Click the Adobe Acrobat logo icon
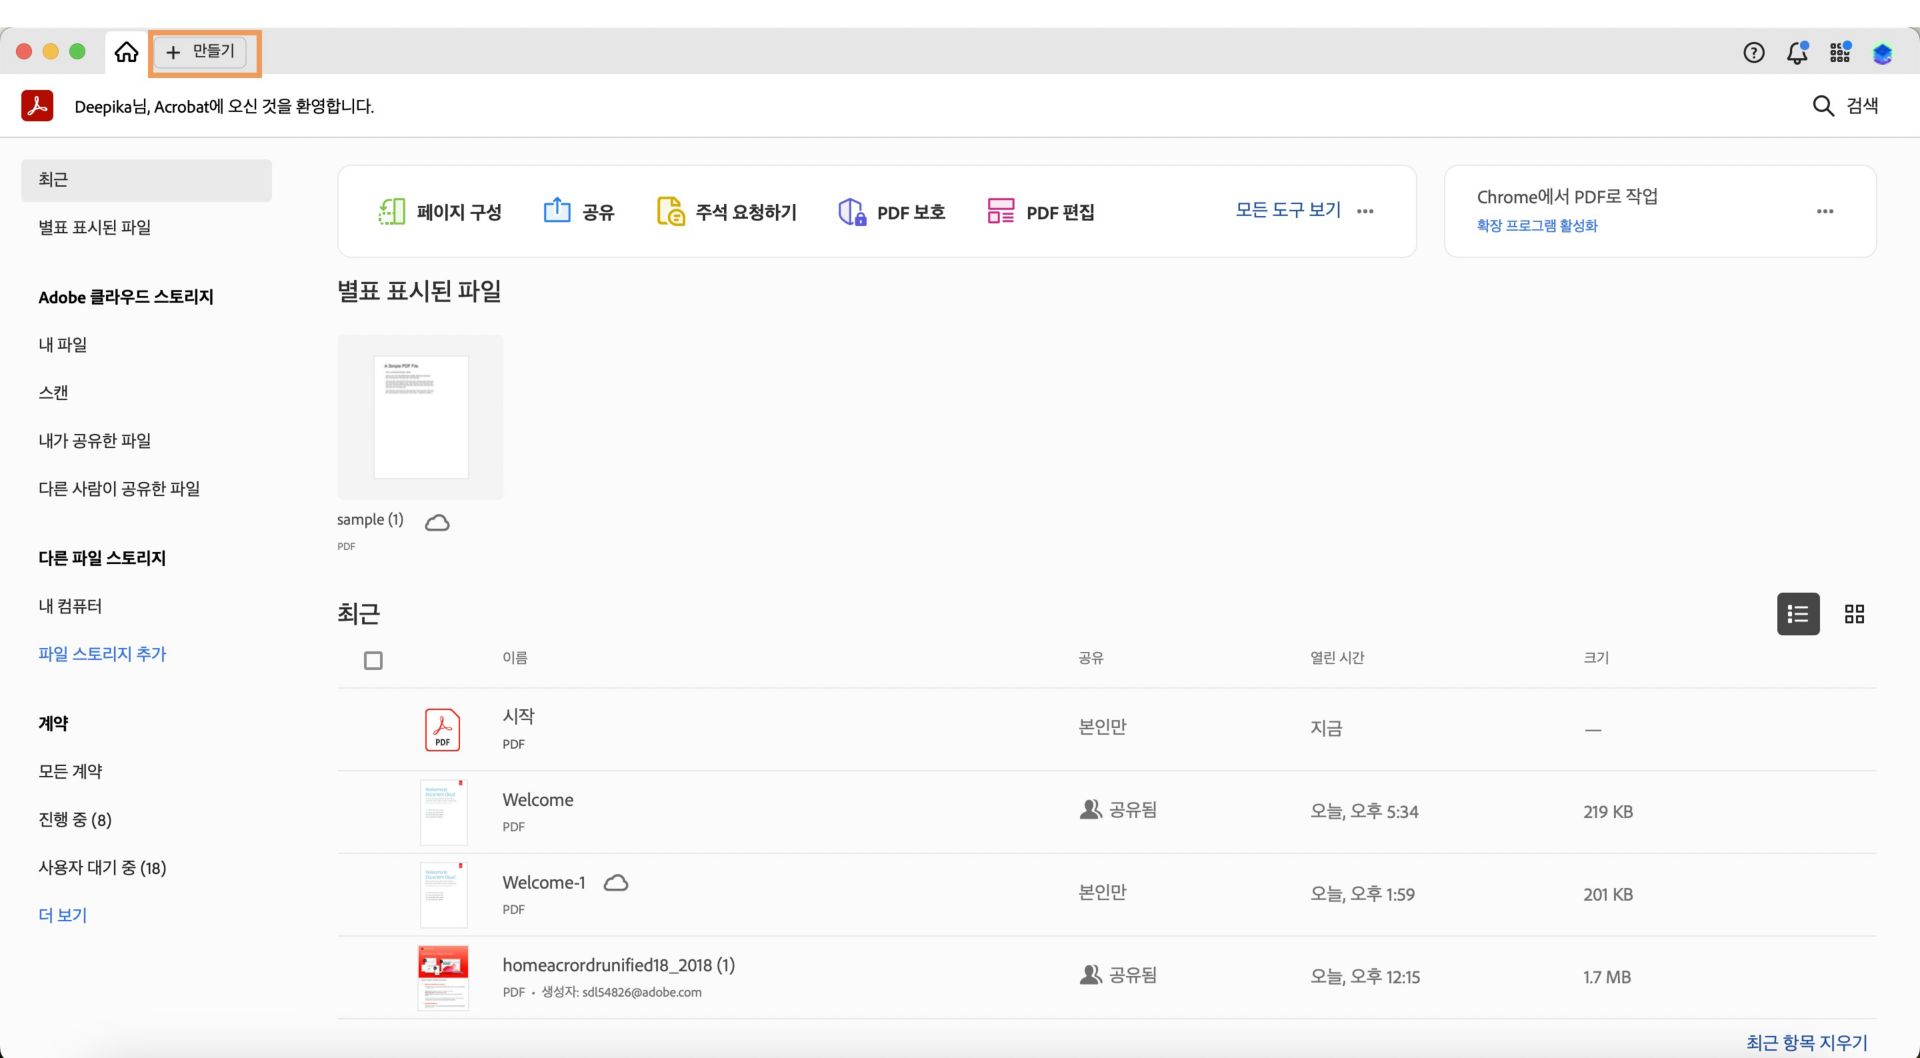The height and width of the screenshot is (1058, 1920). tap(37, 105)
